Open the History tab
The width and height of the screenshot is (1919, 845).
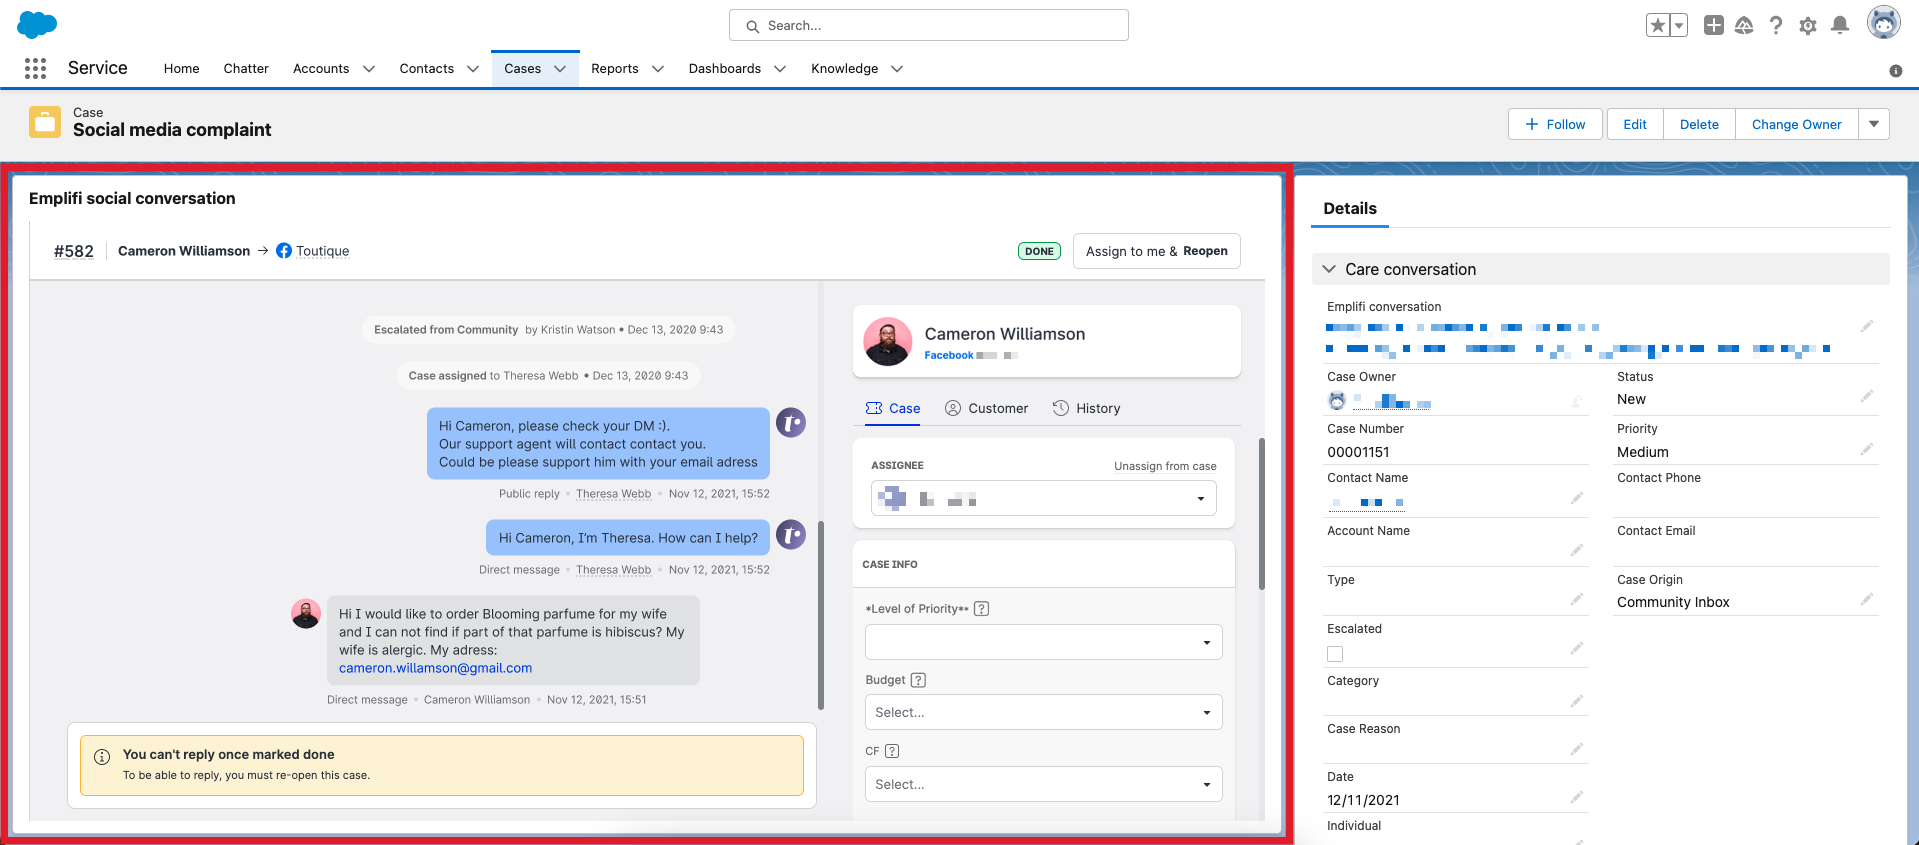[x=1086, y=408]
